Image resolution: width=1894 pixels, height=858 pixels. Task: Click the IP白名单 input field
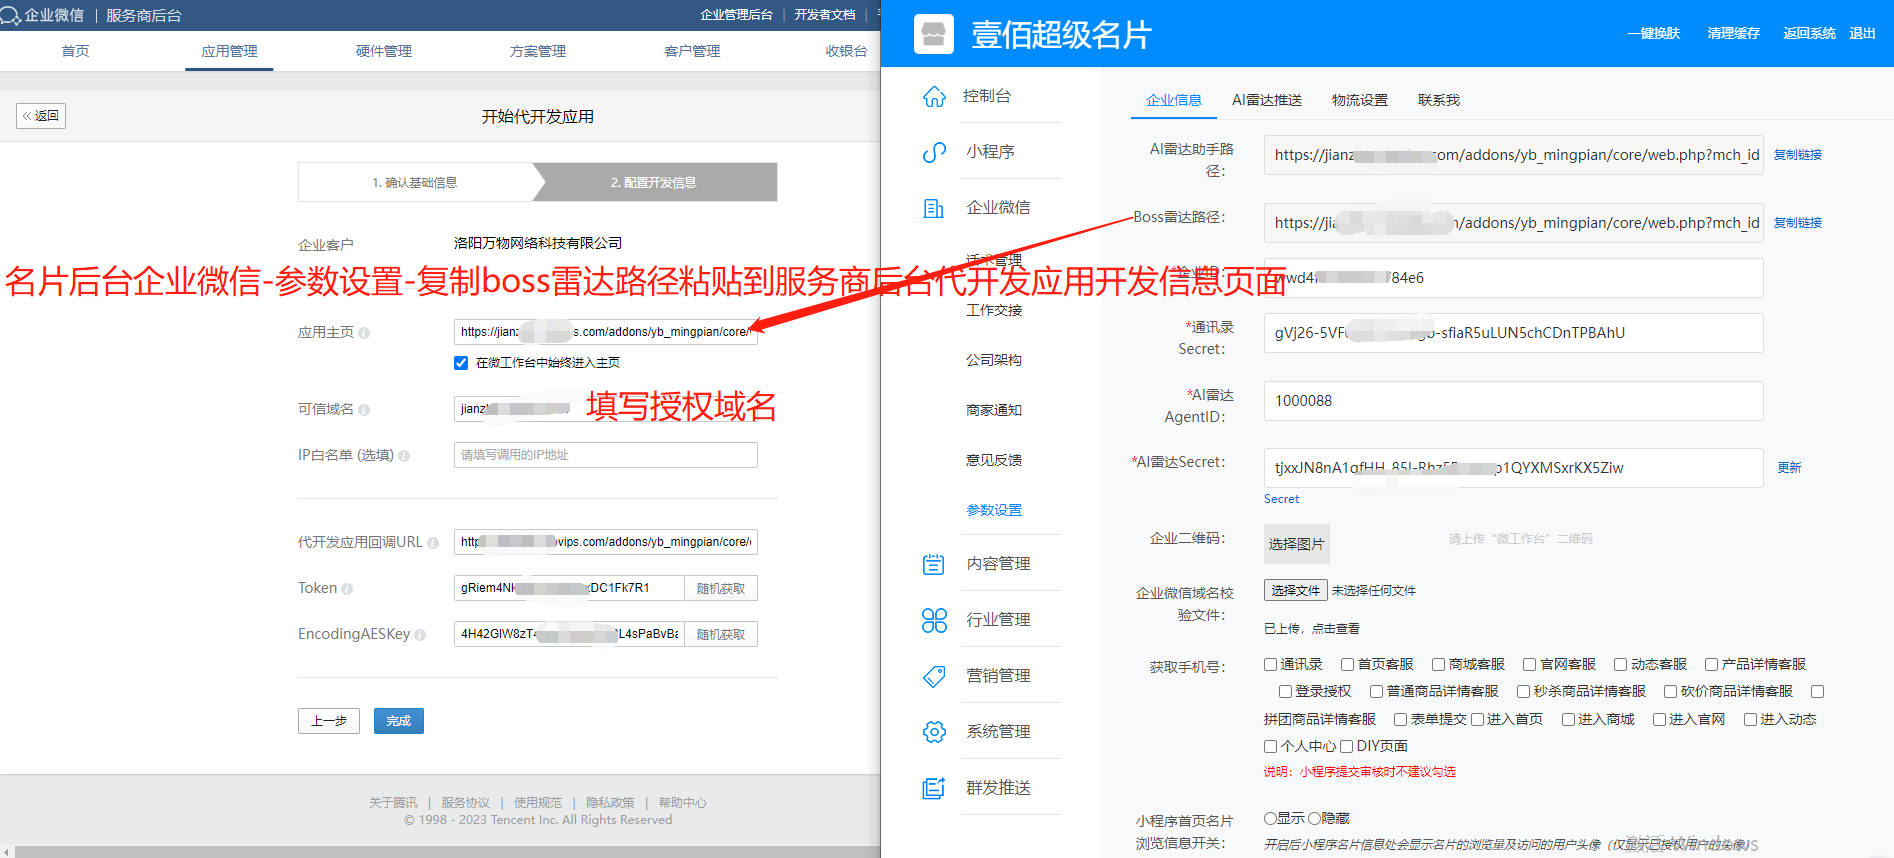606,455
